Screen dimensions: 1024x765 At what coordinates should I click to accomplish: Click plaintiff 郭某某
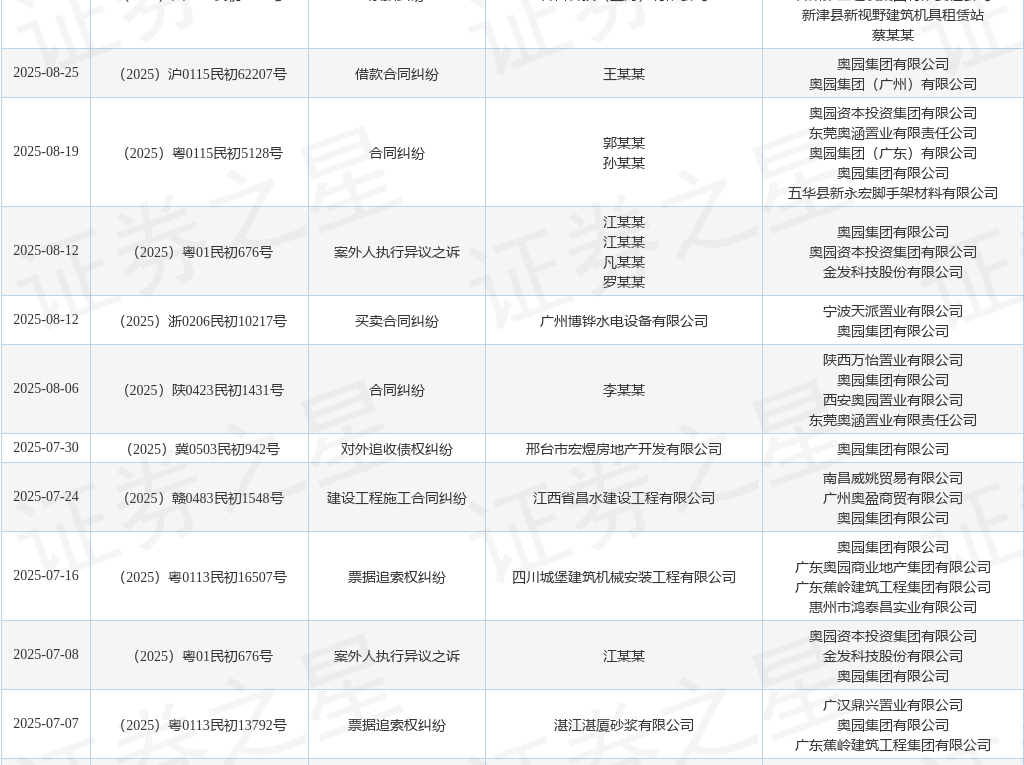point(624,143)
